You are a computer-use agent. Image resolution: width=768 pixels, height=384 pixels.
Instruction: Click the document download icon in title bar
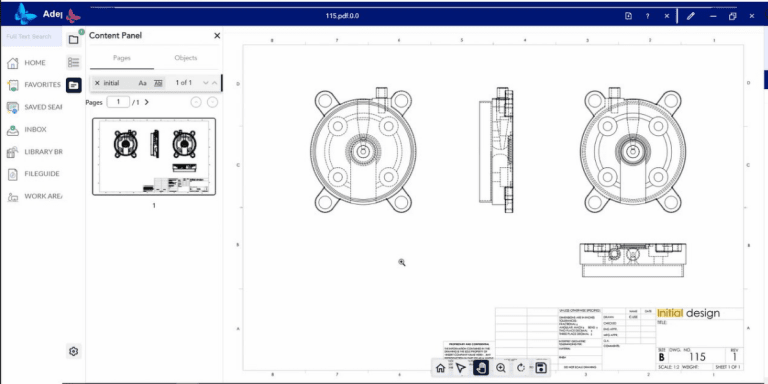(629, 16)
